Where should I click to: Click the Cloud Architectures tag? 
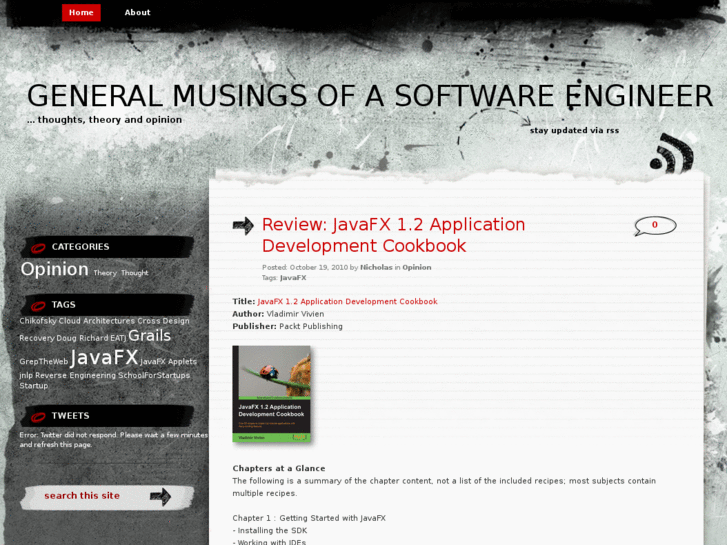(96, 321)
